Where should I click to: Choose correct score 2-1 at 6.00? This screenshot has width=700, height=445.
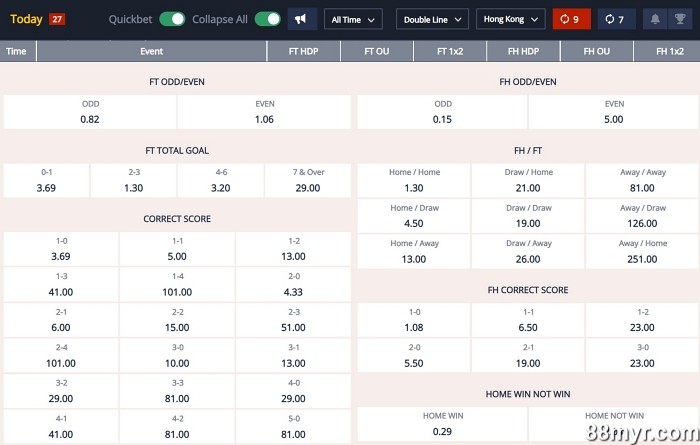[61, 320]
